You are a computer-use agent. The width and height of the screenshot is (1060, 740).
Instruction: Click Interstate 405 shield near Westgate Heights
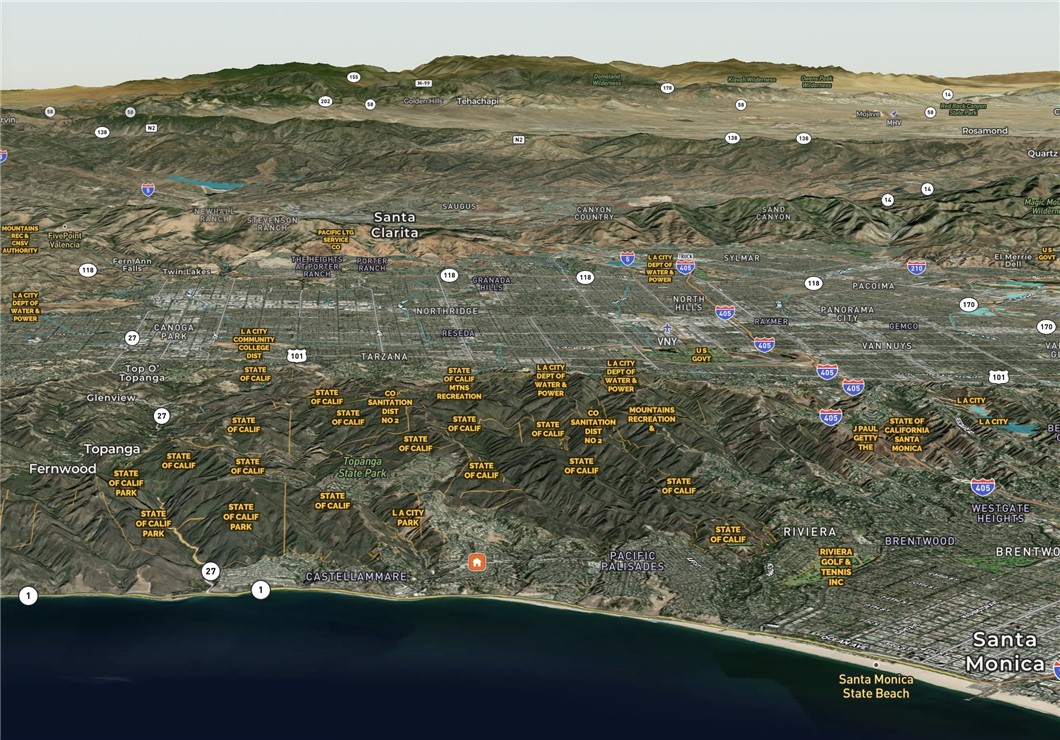[x=982, y=487]
